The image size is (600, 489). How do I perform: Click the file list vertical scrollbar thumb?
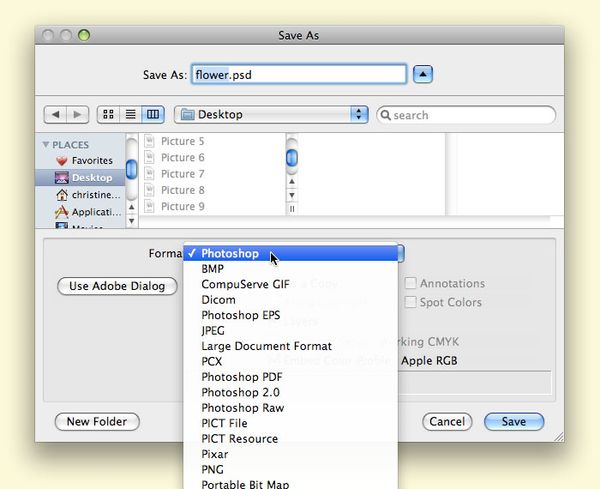[x=292, y=158]
